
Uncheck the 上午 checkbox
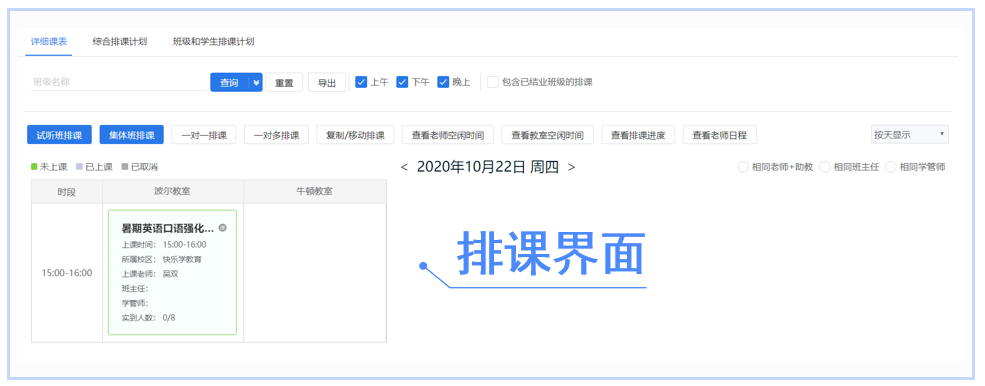[x=361, y=82]
